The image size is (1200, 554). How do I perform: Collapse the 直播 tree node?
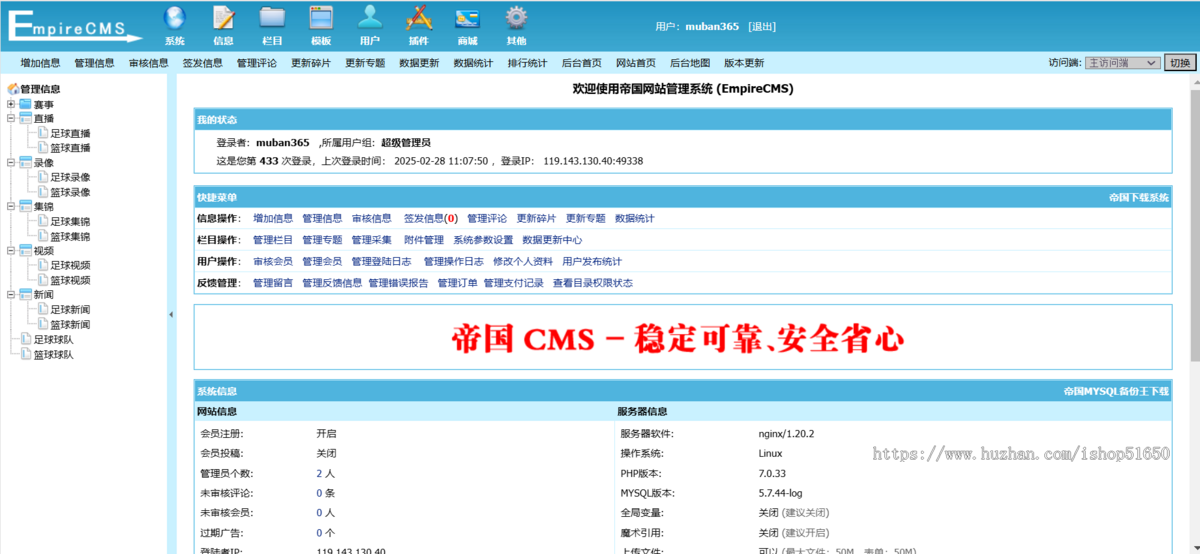(11, 118)
